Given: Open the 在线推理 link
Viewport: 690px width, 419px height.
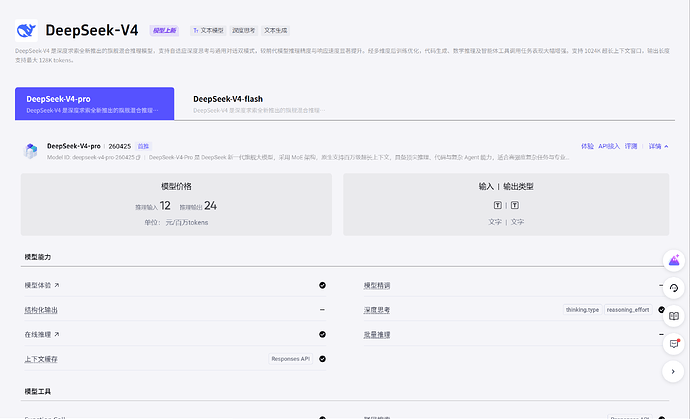Looking at the screenshot, I should point(38,334).
